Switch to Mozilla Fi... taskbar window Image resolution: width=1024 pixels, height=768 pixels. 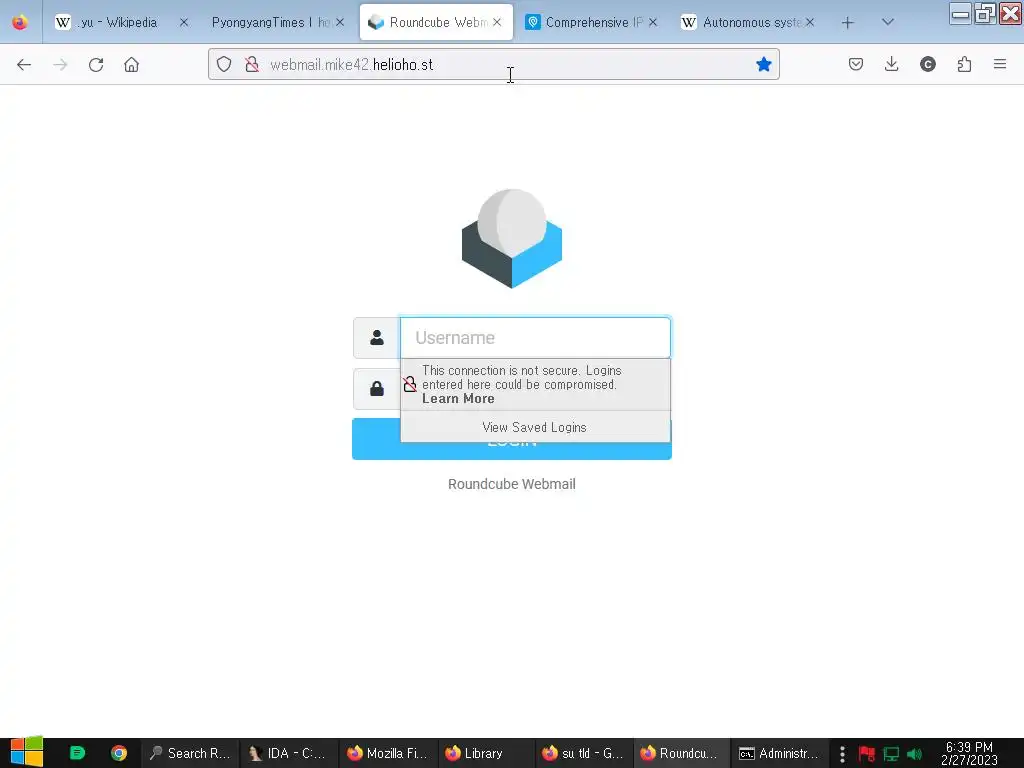pyautogui.click(x=387, y=753)
